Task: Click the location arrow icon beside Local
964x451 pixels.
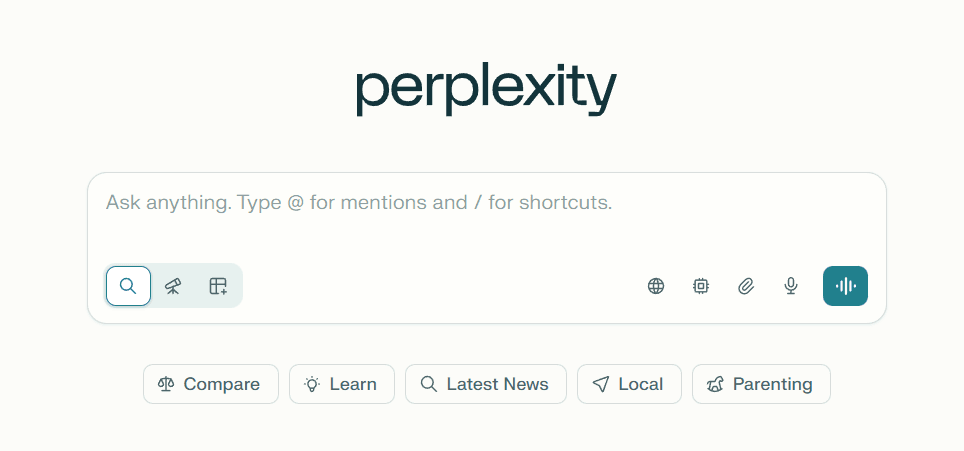Action: coord(601,384)
